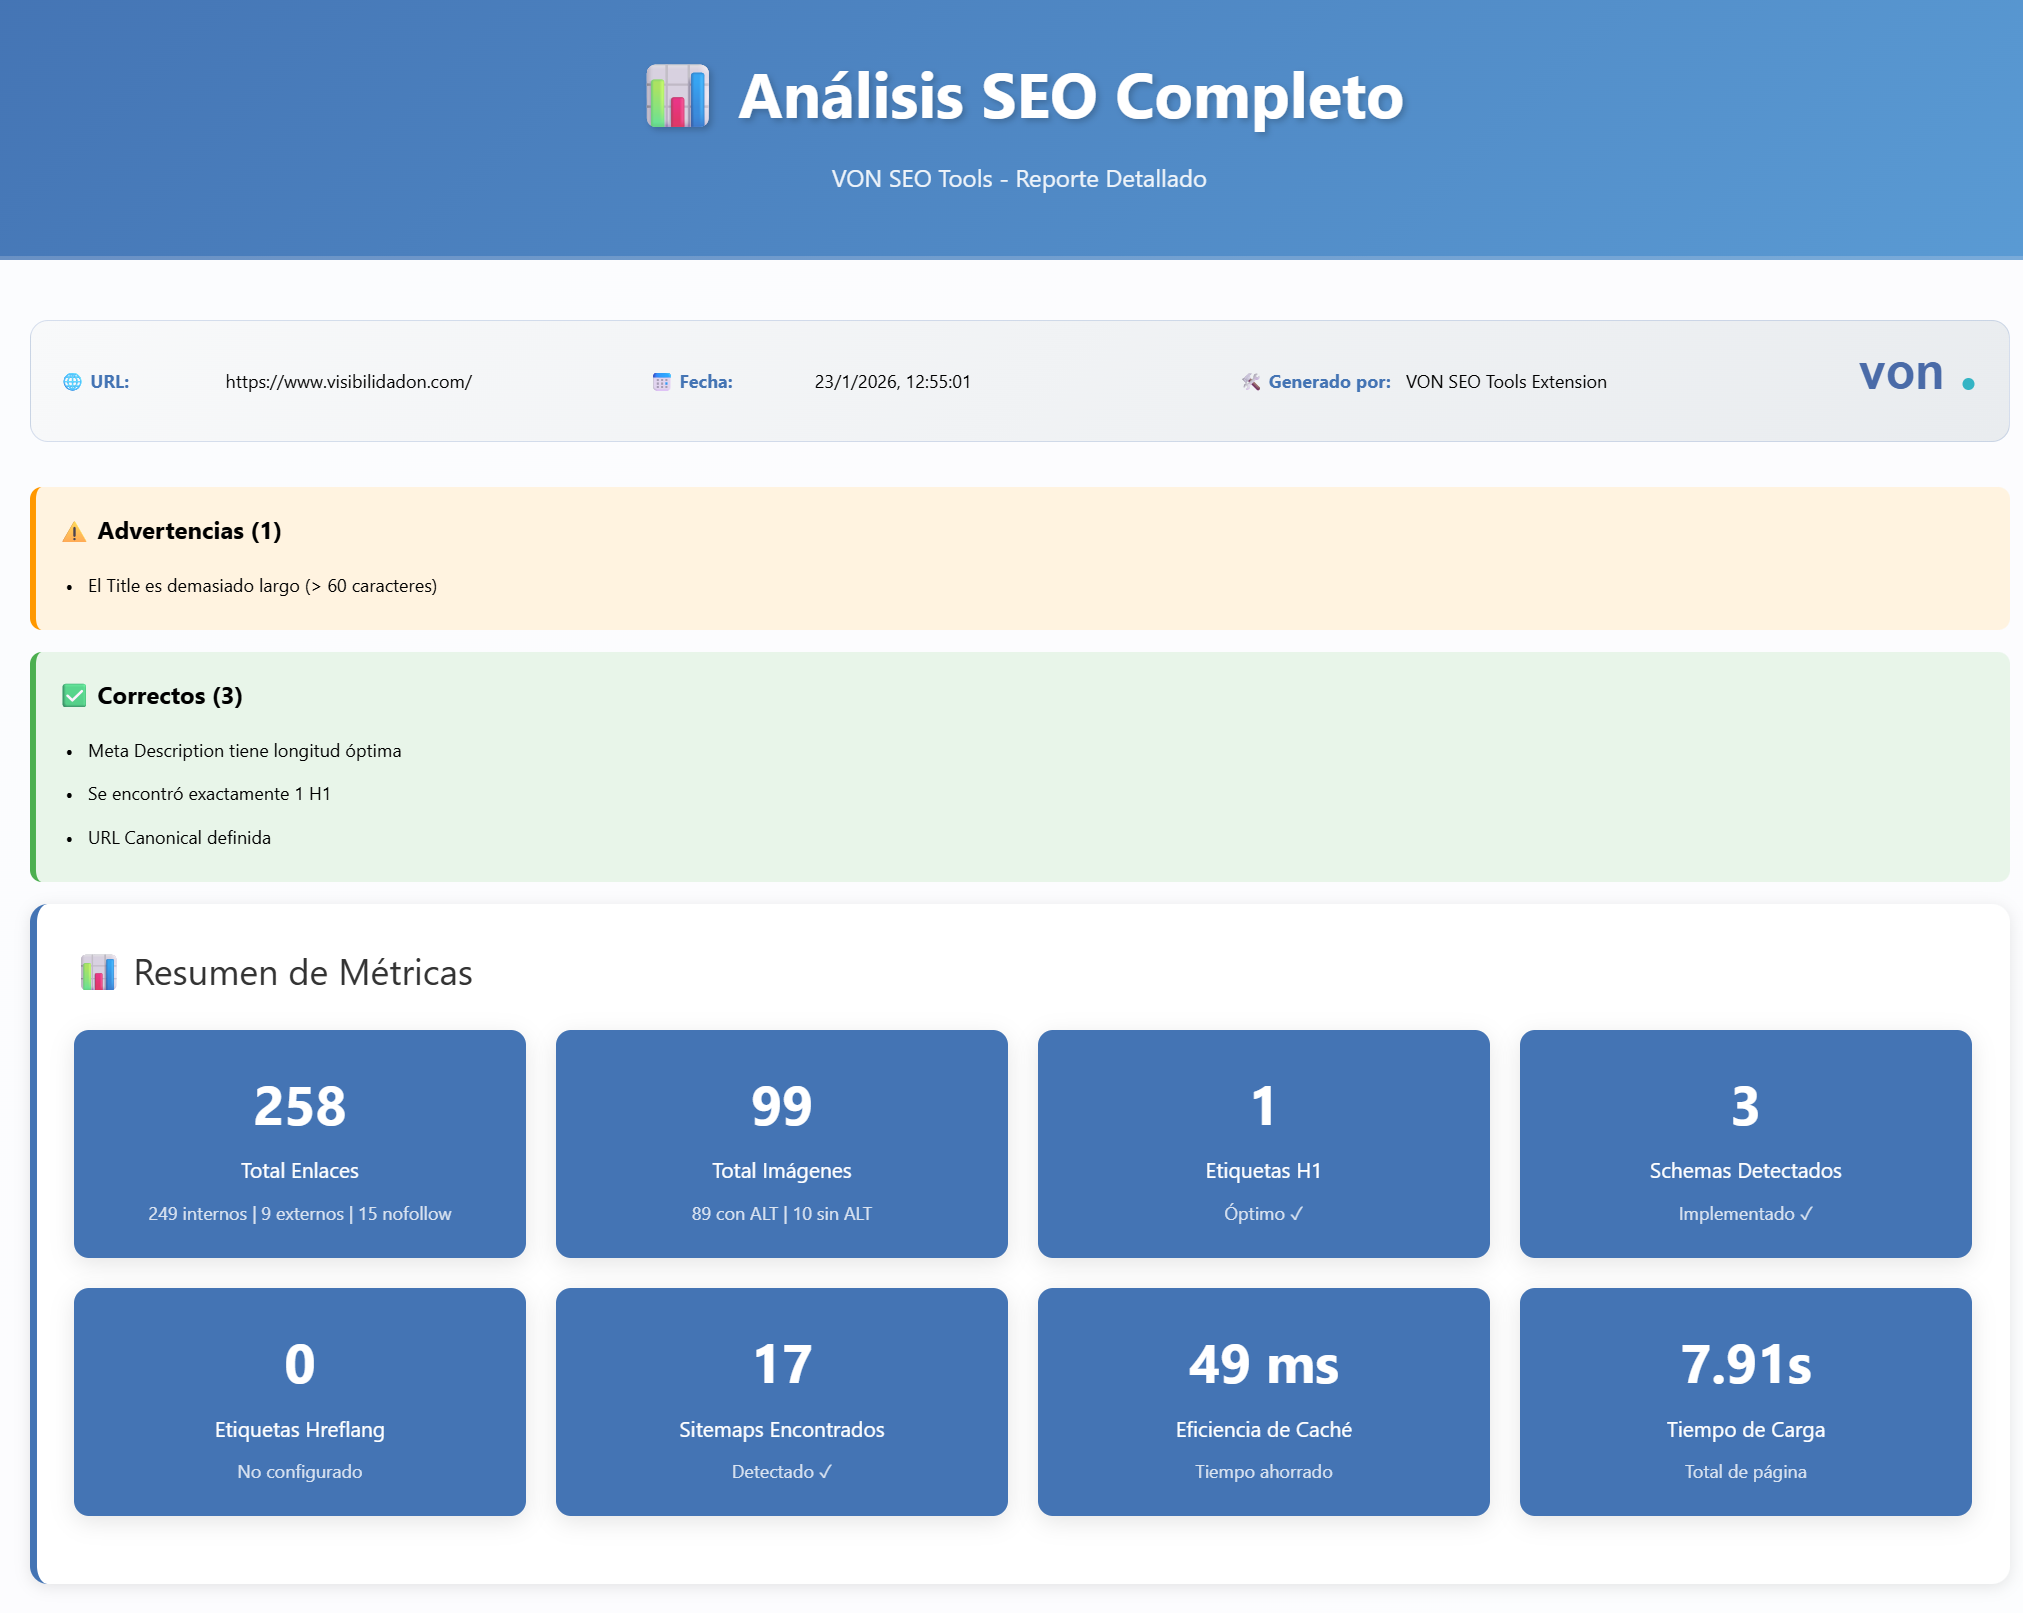Viewport: 2023px width, 1613px height.
Task: Click the 17 Sitemaps Encontrados card
Action: 781,1401
